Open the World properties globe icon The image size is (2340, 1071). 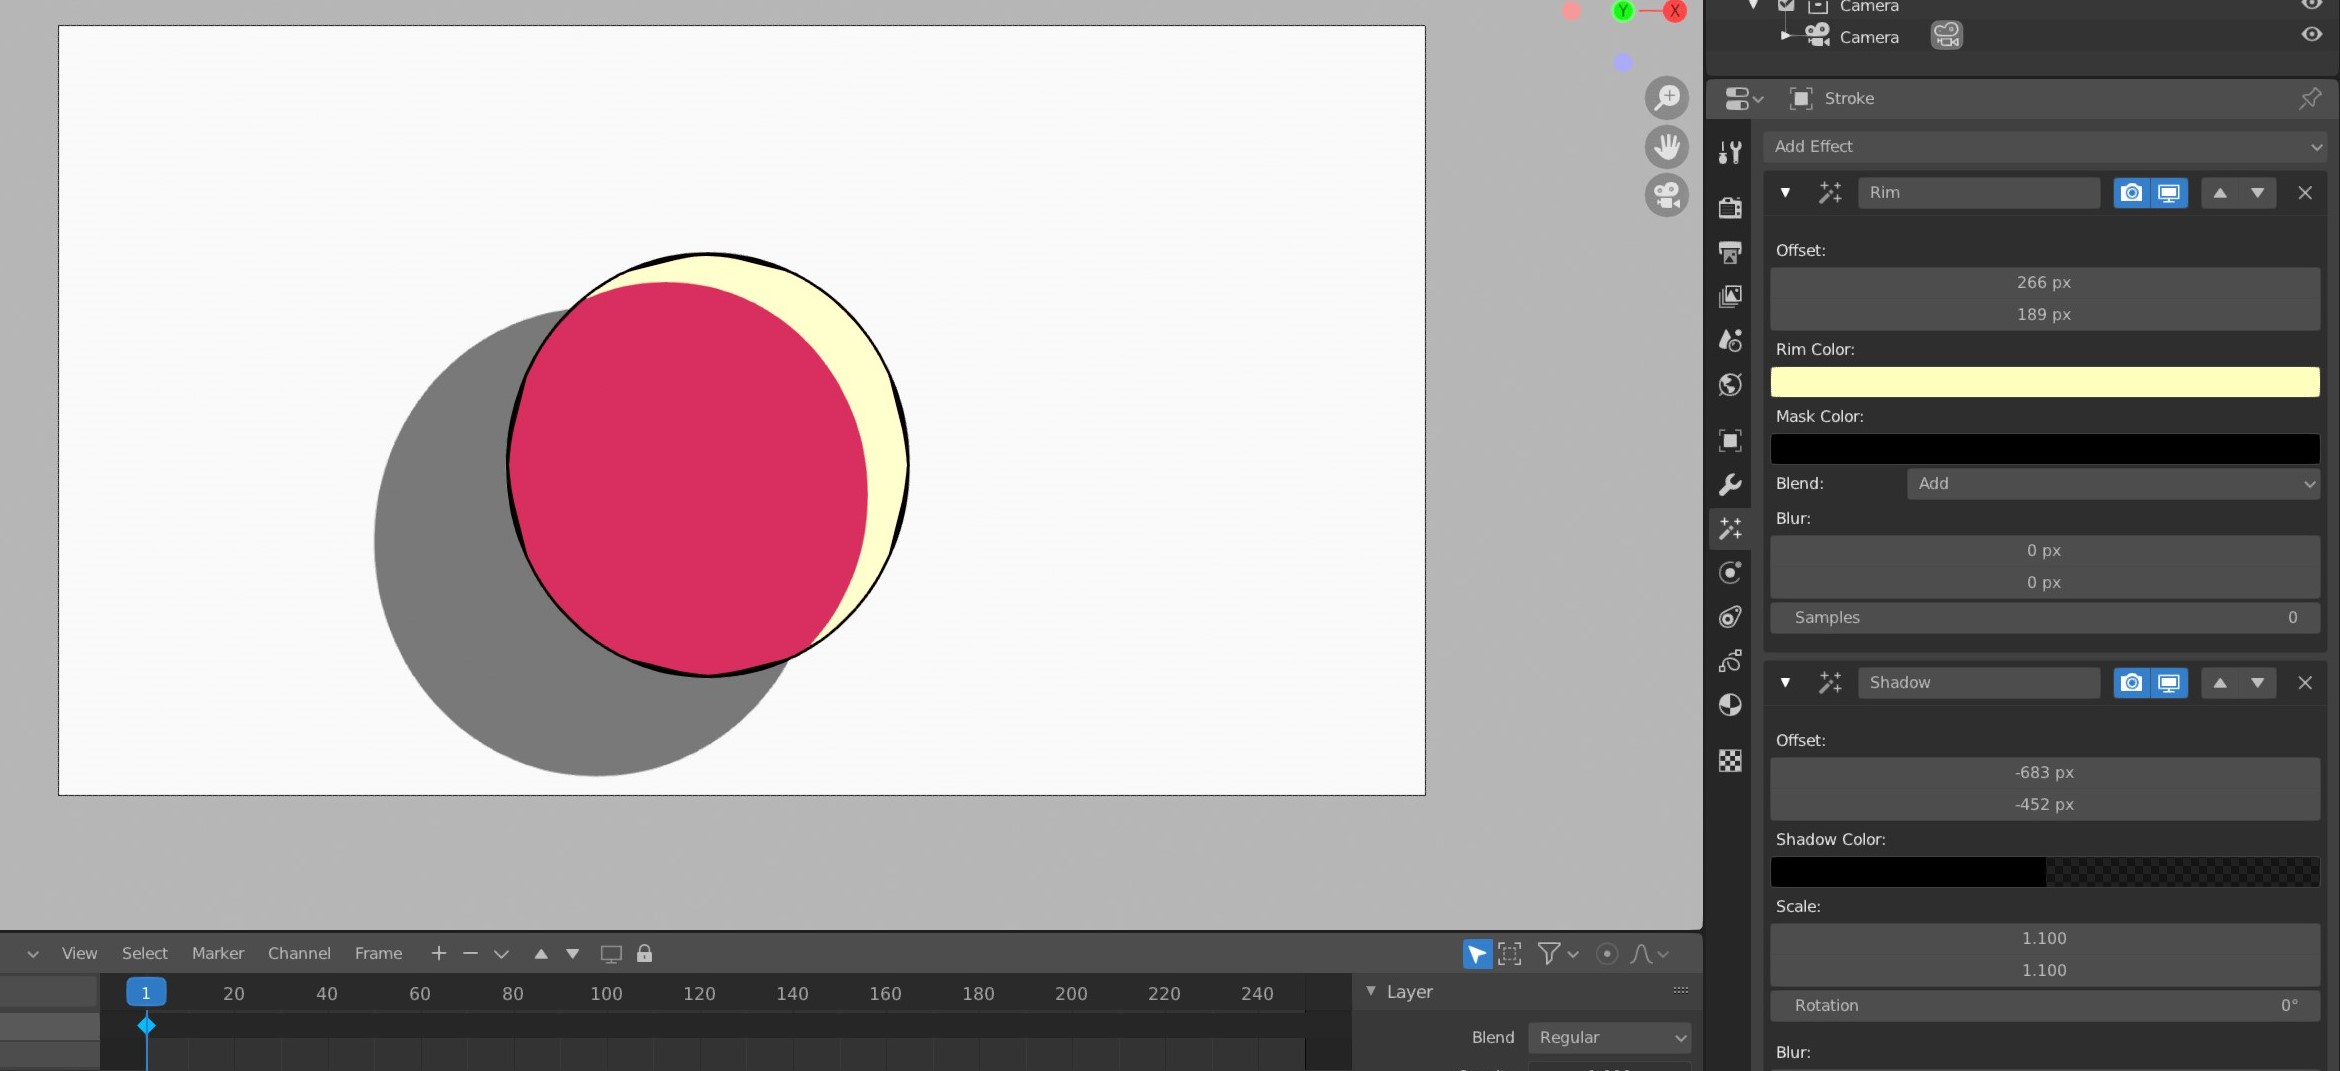coord(1730,385)
